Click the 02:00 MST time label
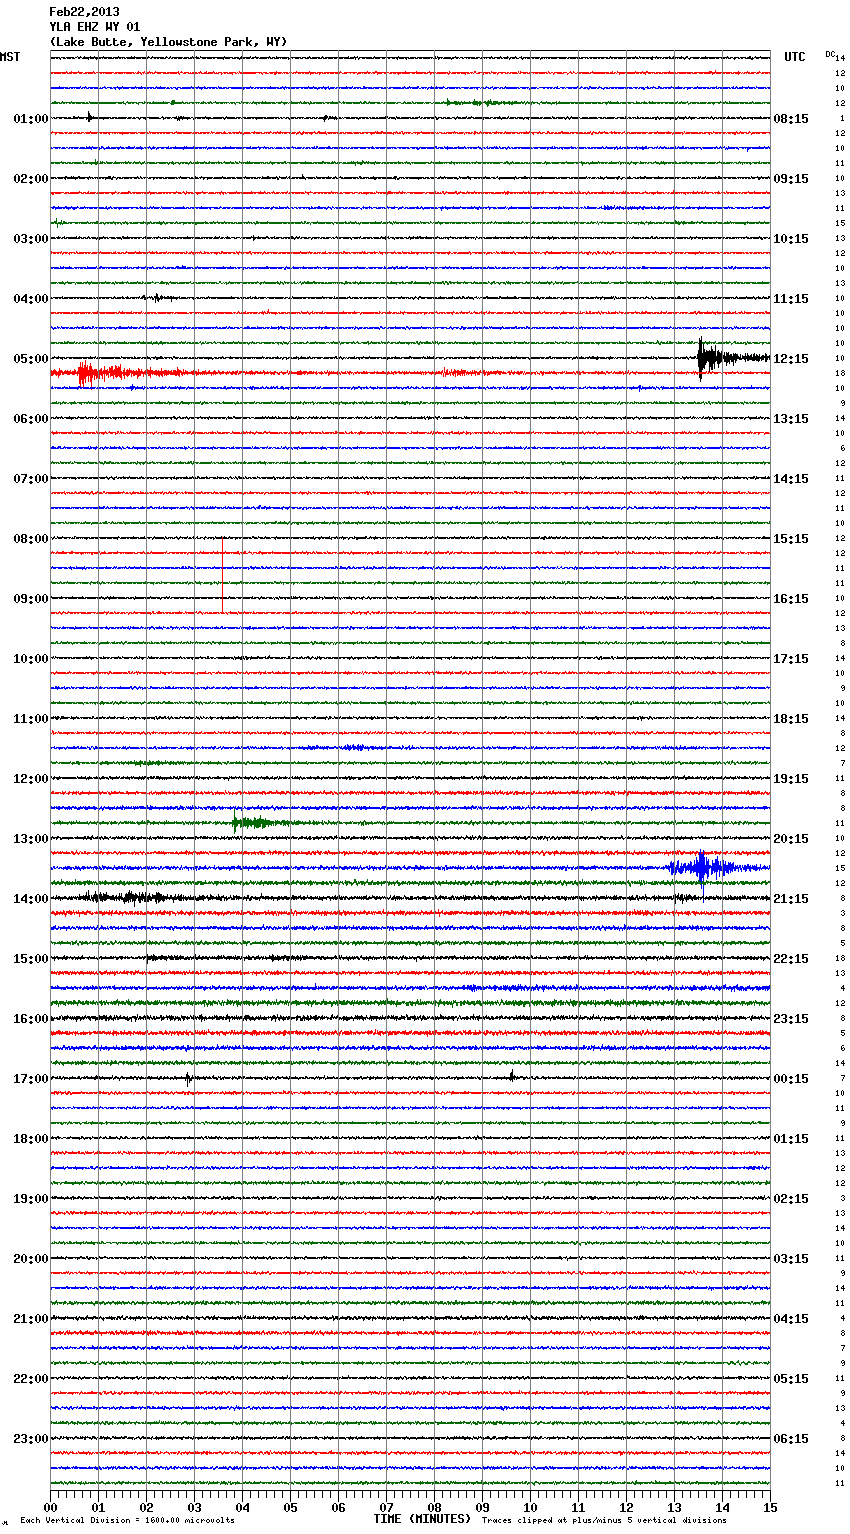 coord(31,179)
